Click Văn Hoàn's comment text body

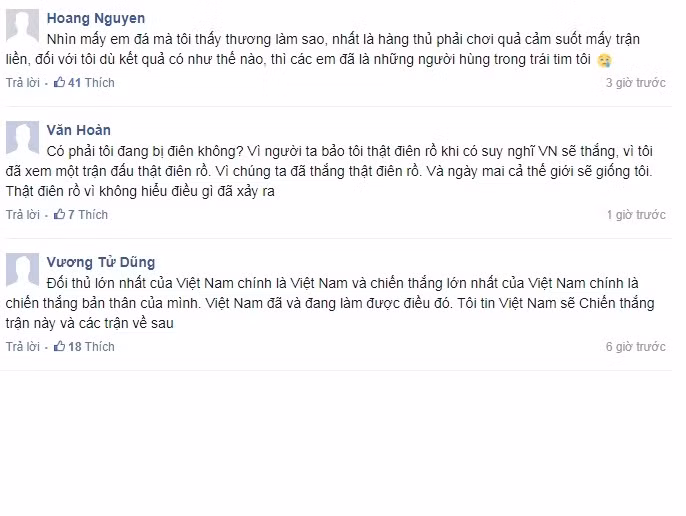click(329, 172)
